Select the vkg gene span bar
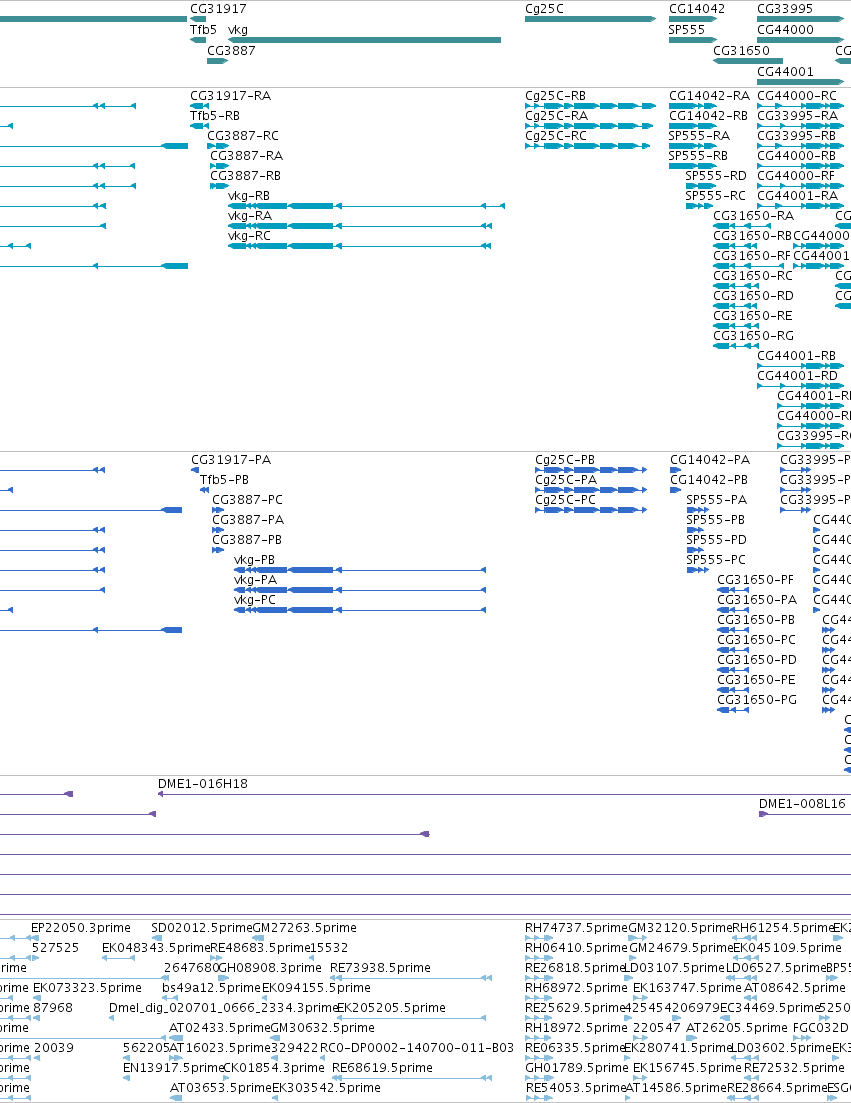The width and height of the screenshot is (851, 1103). (x=364, y=40)
